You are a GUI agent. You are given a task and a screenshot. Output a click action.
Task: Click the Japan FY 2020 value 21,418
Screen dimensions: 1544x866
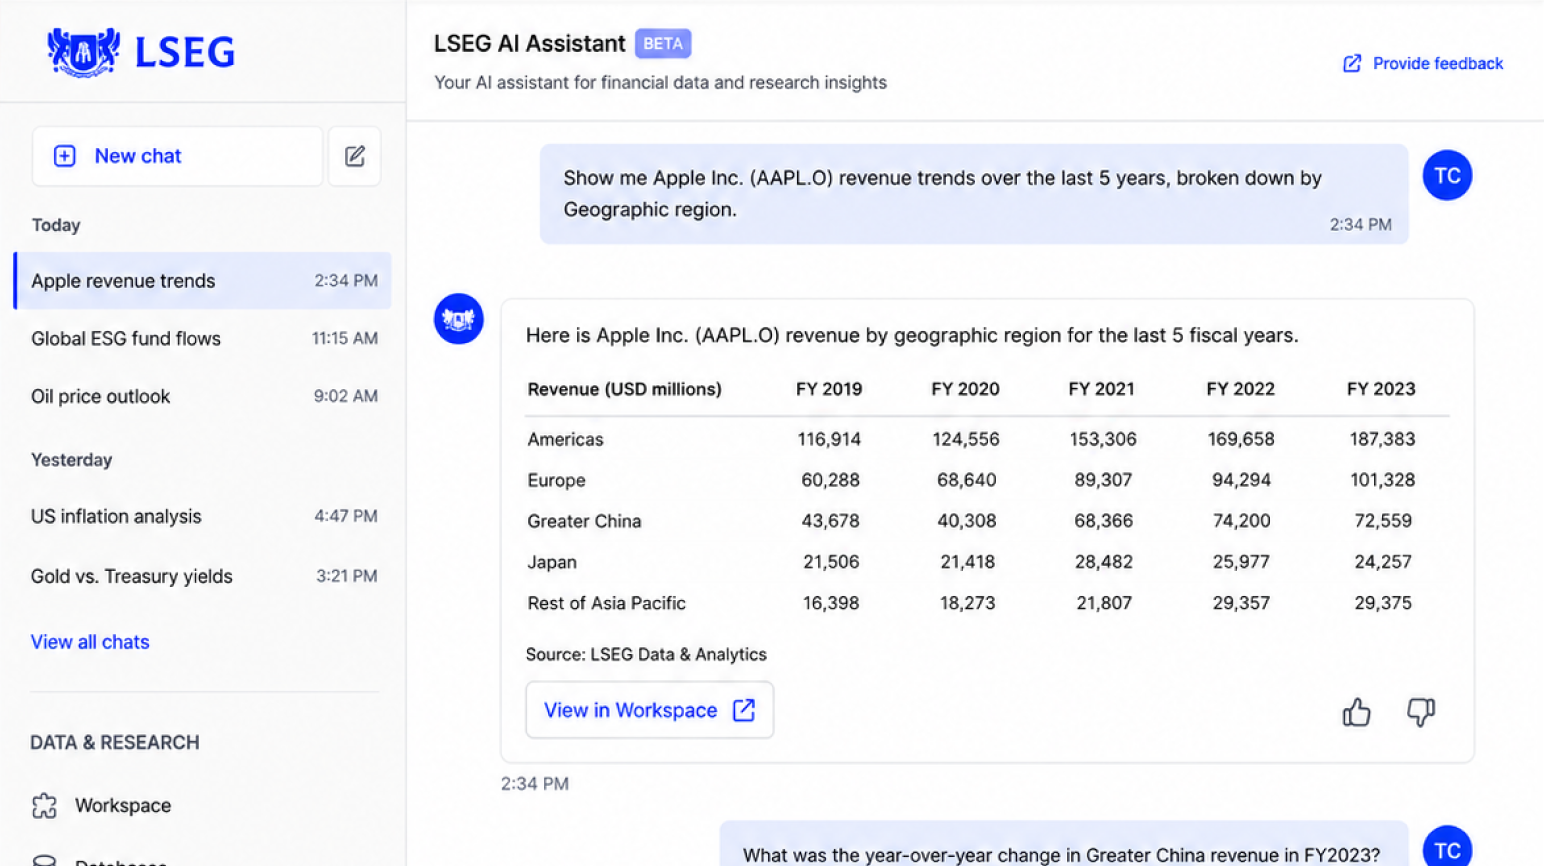[967, 563]
